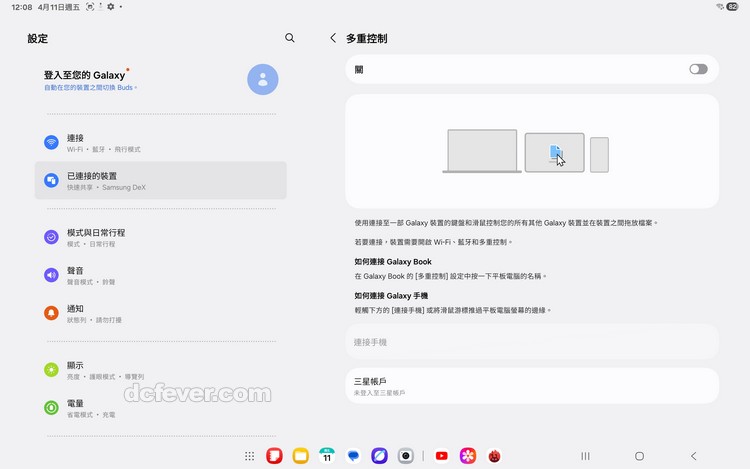750x469 pixels.
Task: Launch Samsung Notes from the taskbar
Action: pos(274,456)
